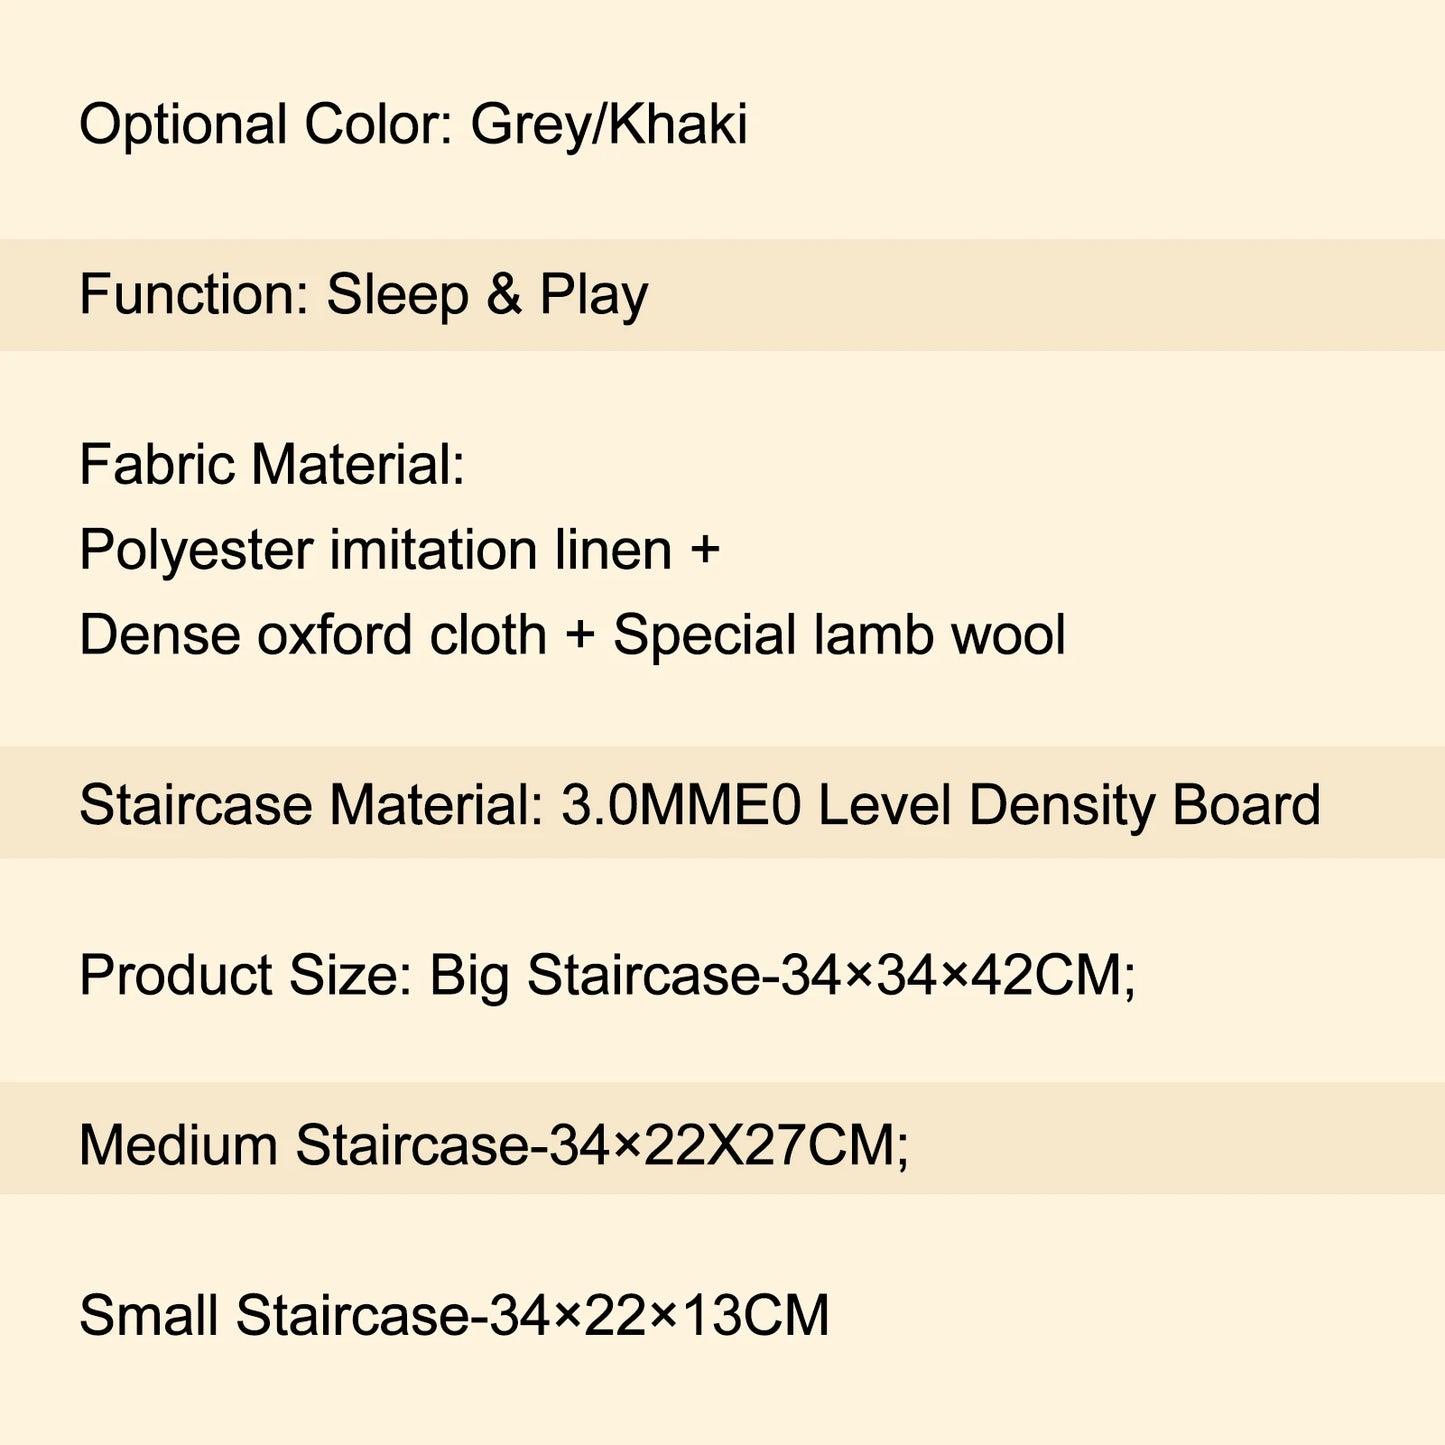Select the "Sleep & Play" text
Viewport: 1445px width, 1445px height.
coord(487,295)
